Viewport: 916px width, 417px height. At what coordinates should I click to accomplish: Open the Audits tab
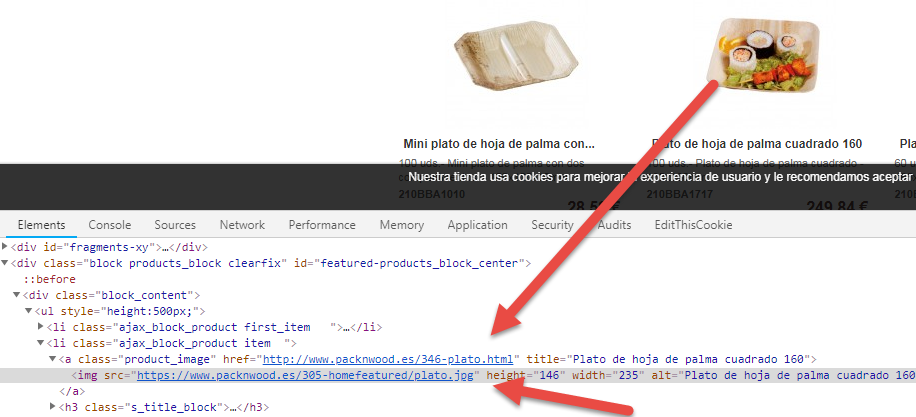614,225
